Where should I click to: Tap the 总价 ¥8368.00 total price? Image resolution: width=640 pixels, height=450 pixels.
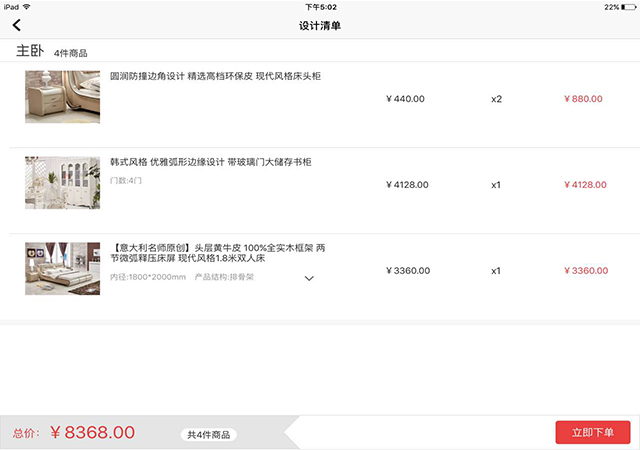click(73, 432)
